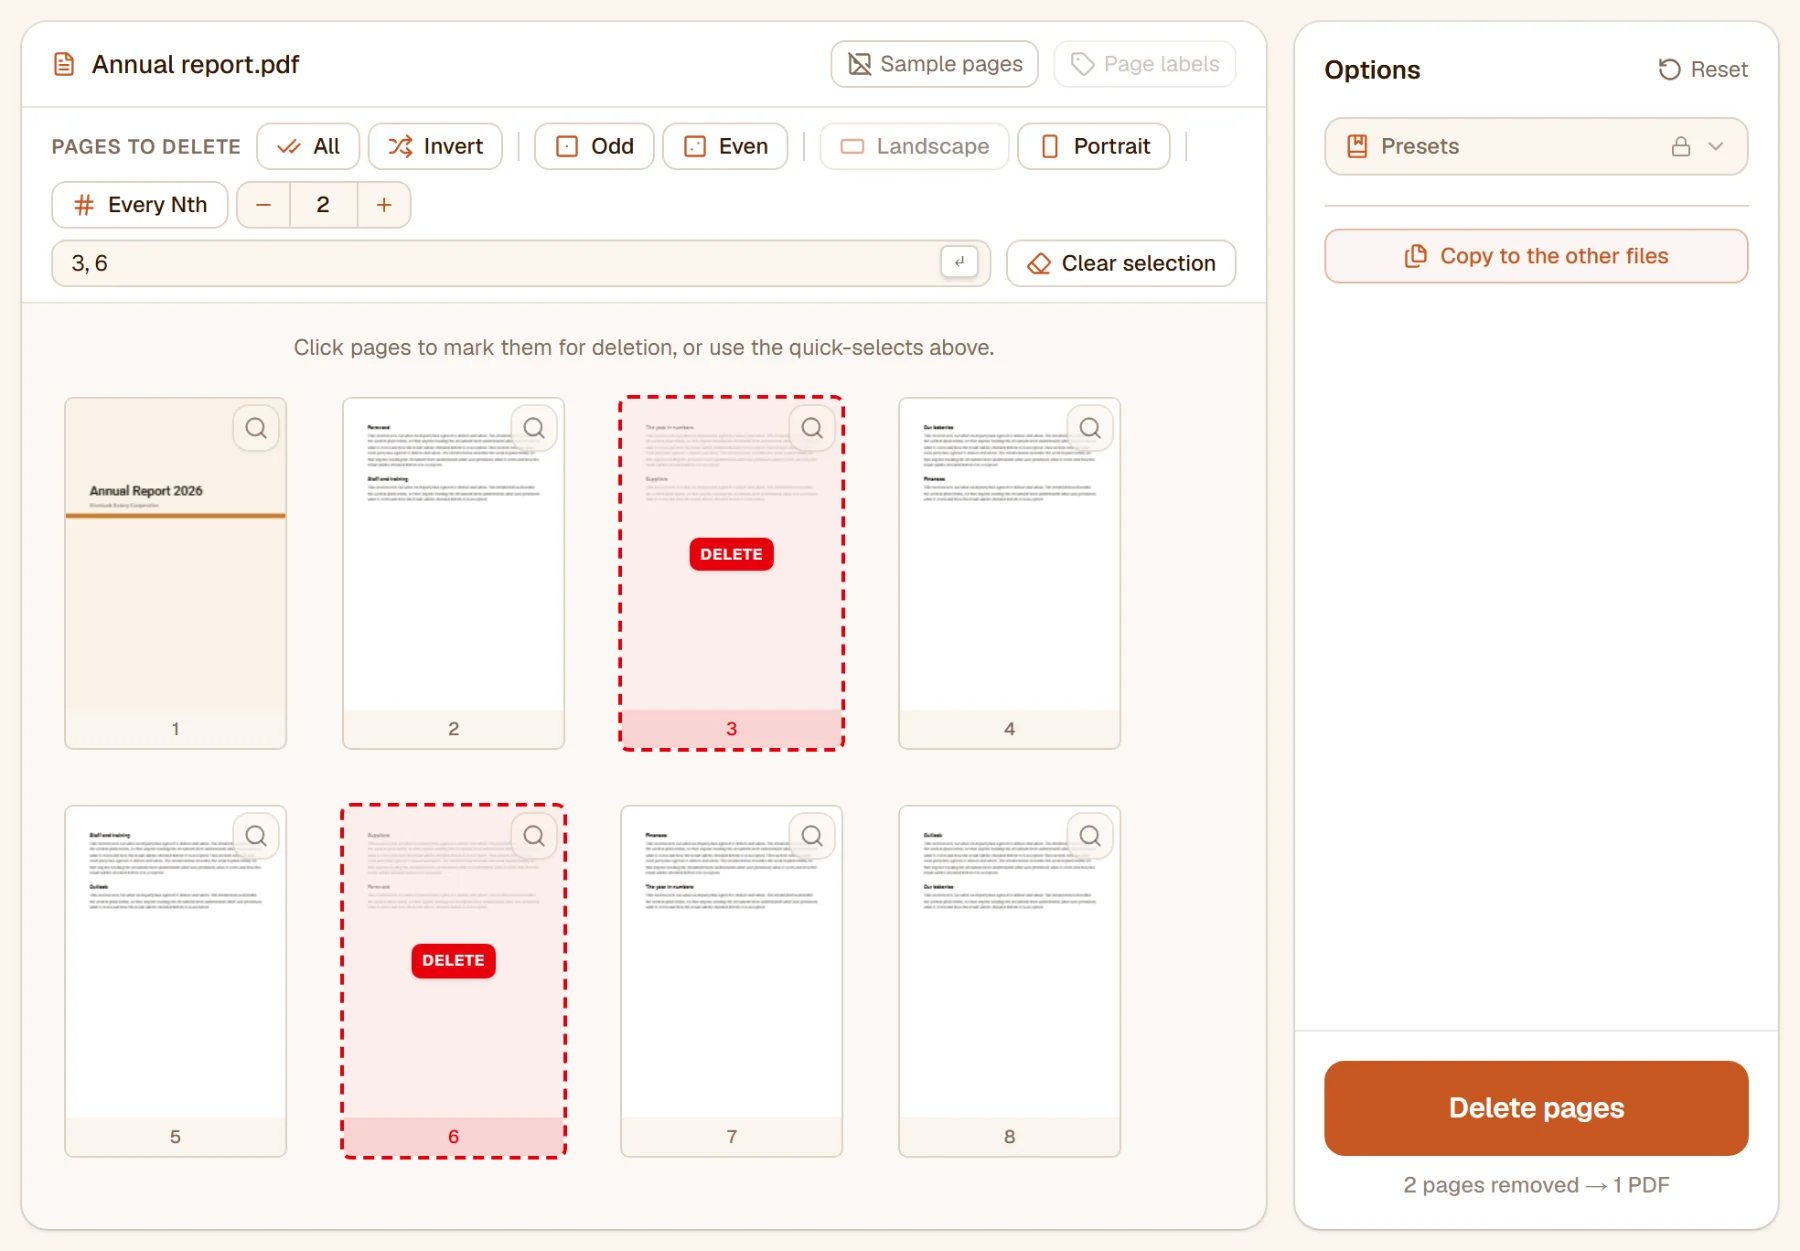Mark page 2 thumbnail for deletion
The image size is (1800, 1251).
[454, 573]
